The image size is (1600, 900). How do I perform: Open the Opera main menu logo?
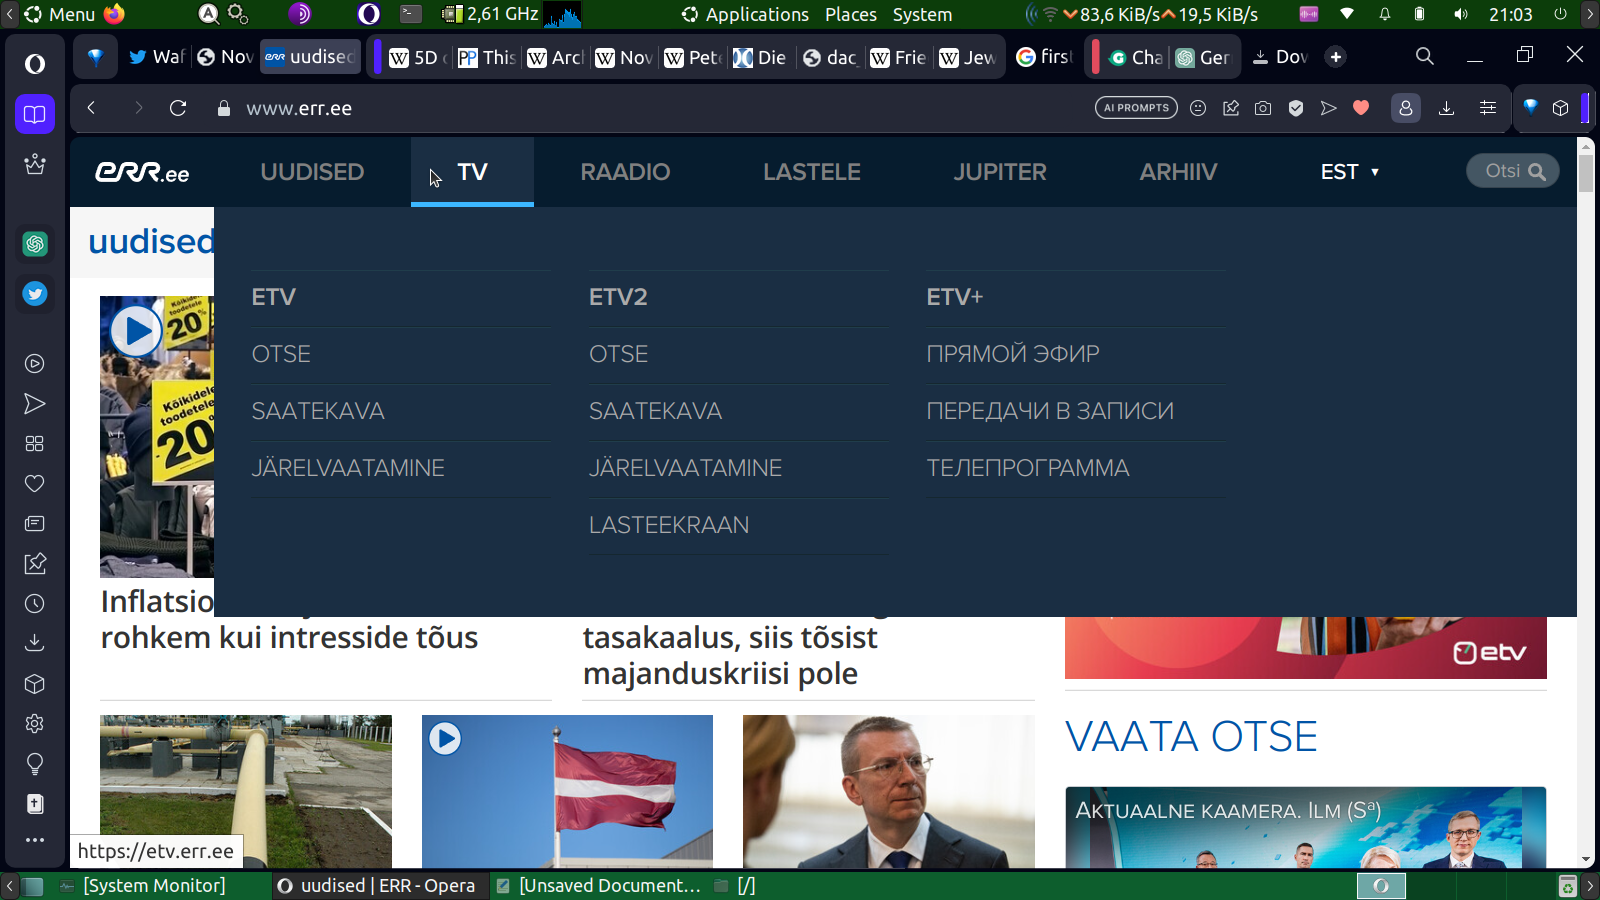point(35,64)
